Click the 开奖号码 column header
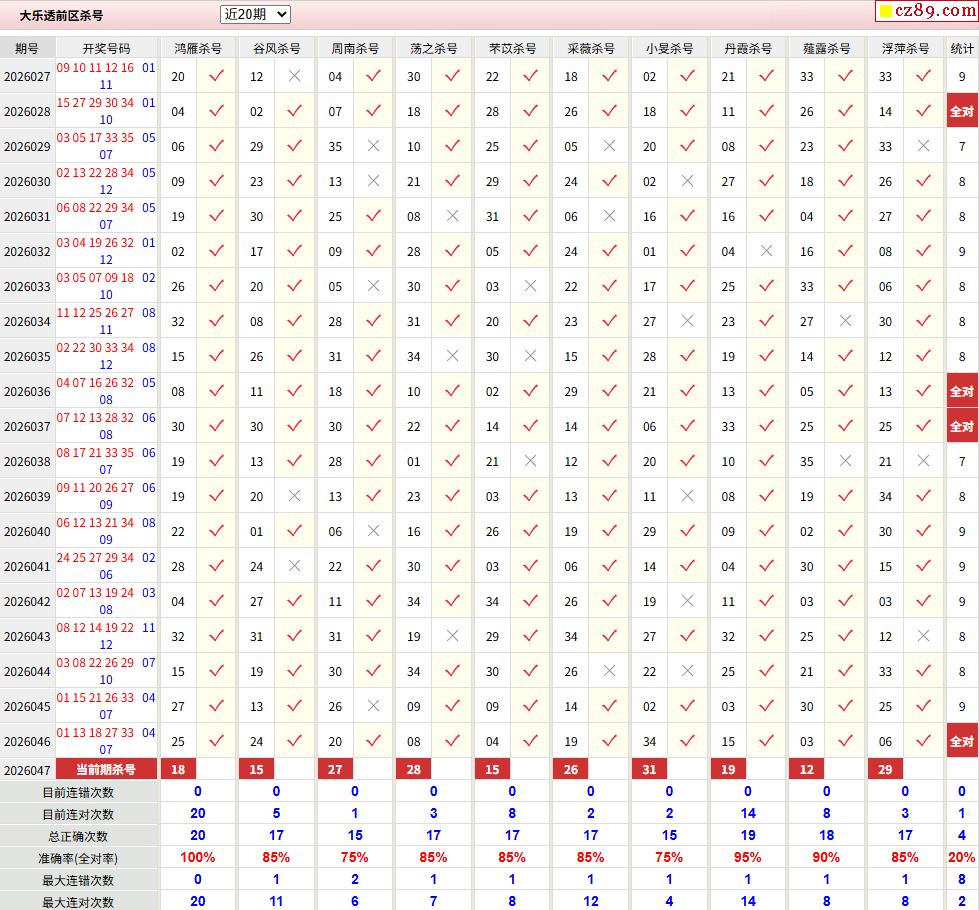 click(106, 48)
